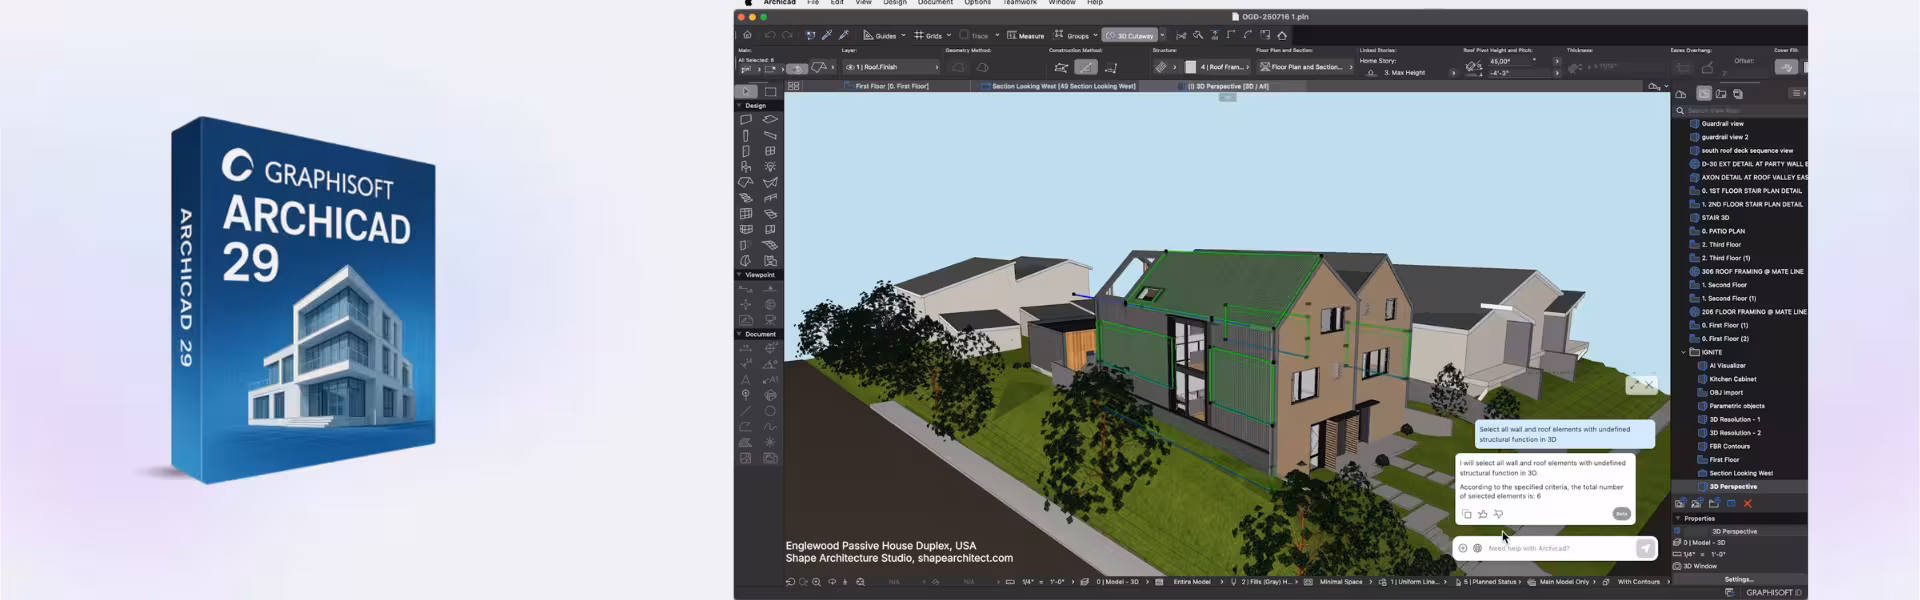
Task: Click the roof pivot height -4'-3" field
Action: point(1517,73)
